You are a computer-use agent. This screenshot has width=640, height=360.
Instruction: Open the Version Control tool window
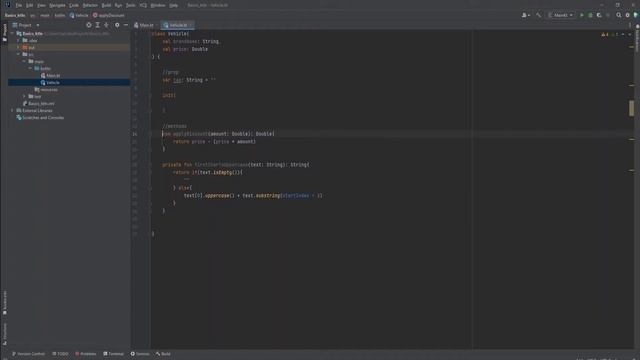[x=28, y=354]
